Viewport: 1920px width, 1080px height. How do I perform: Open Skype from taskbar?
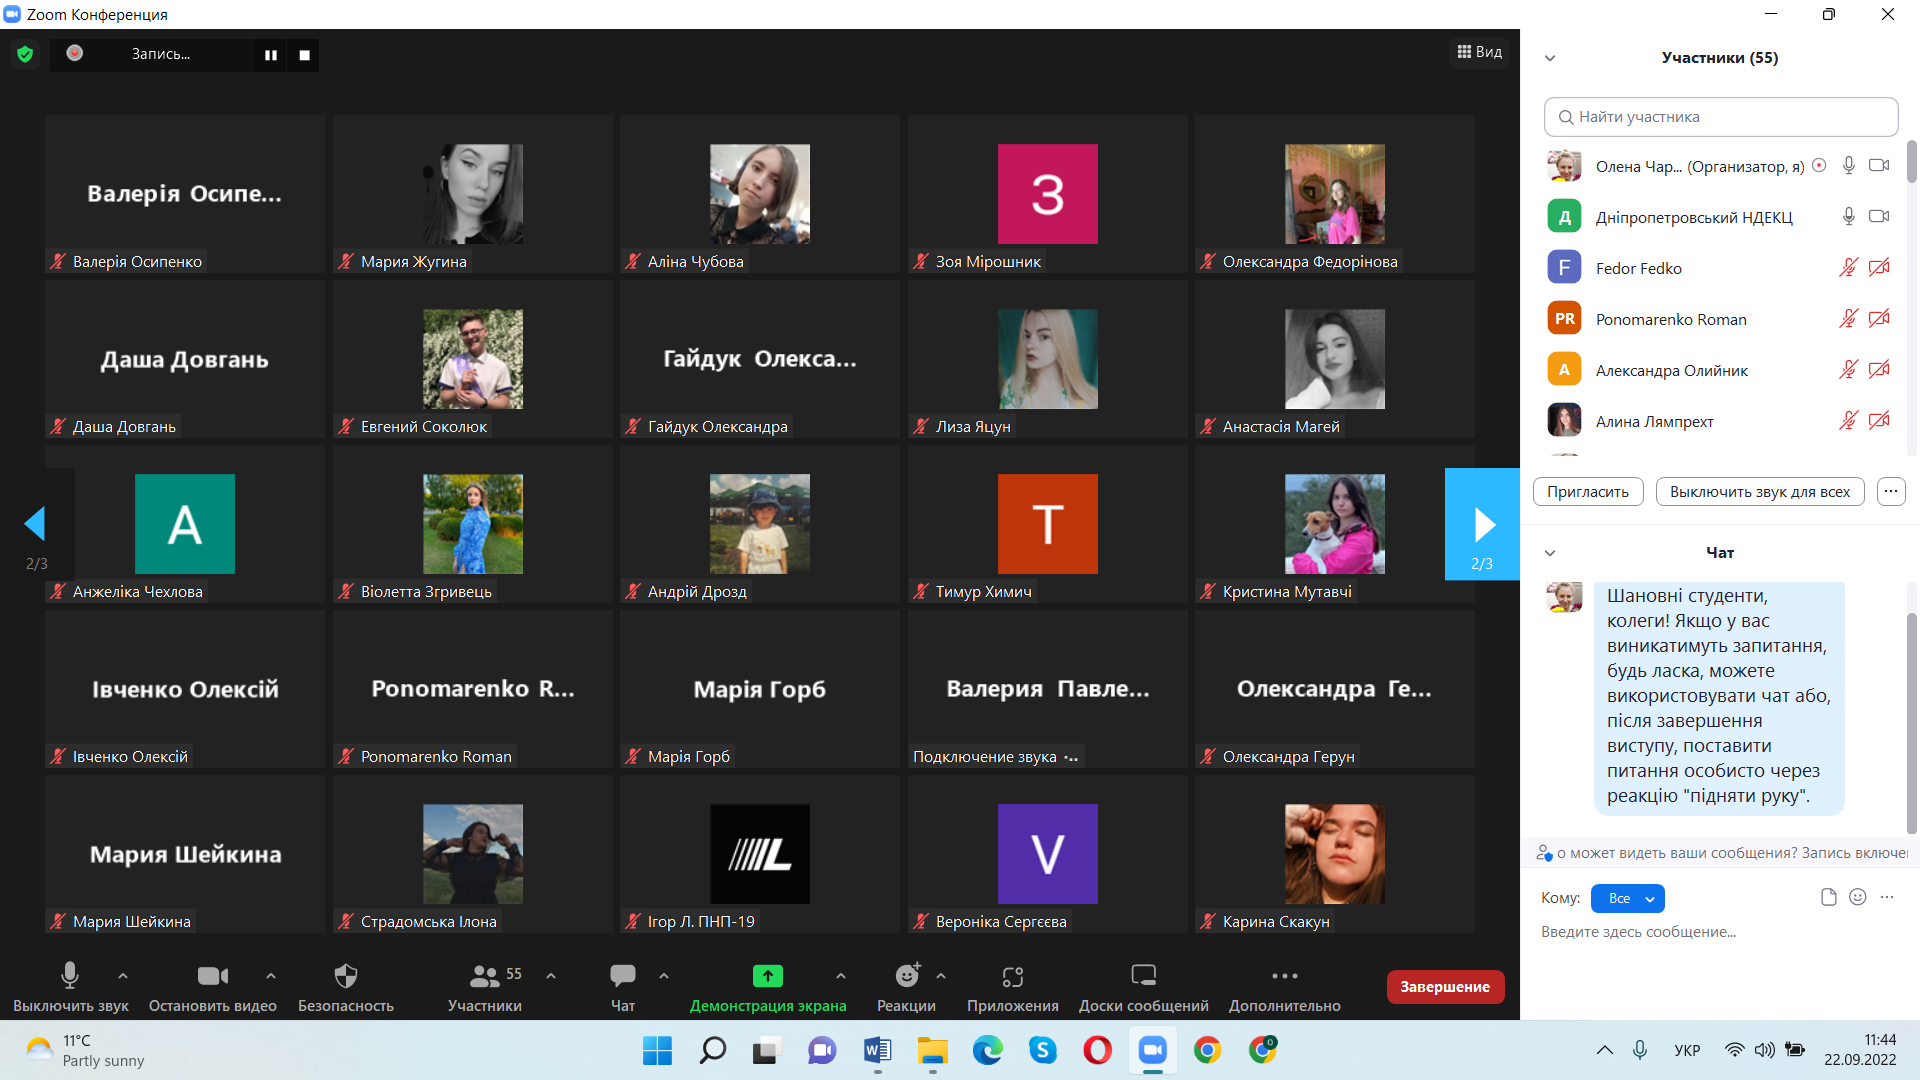(1042, 1050)
